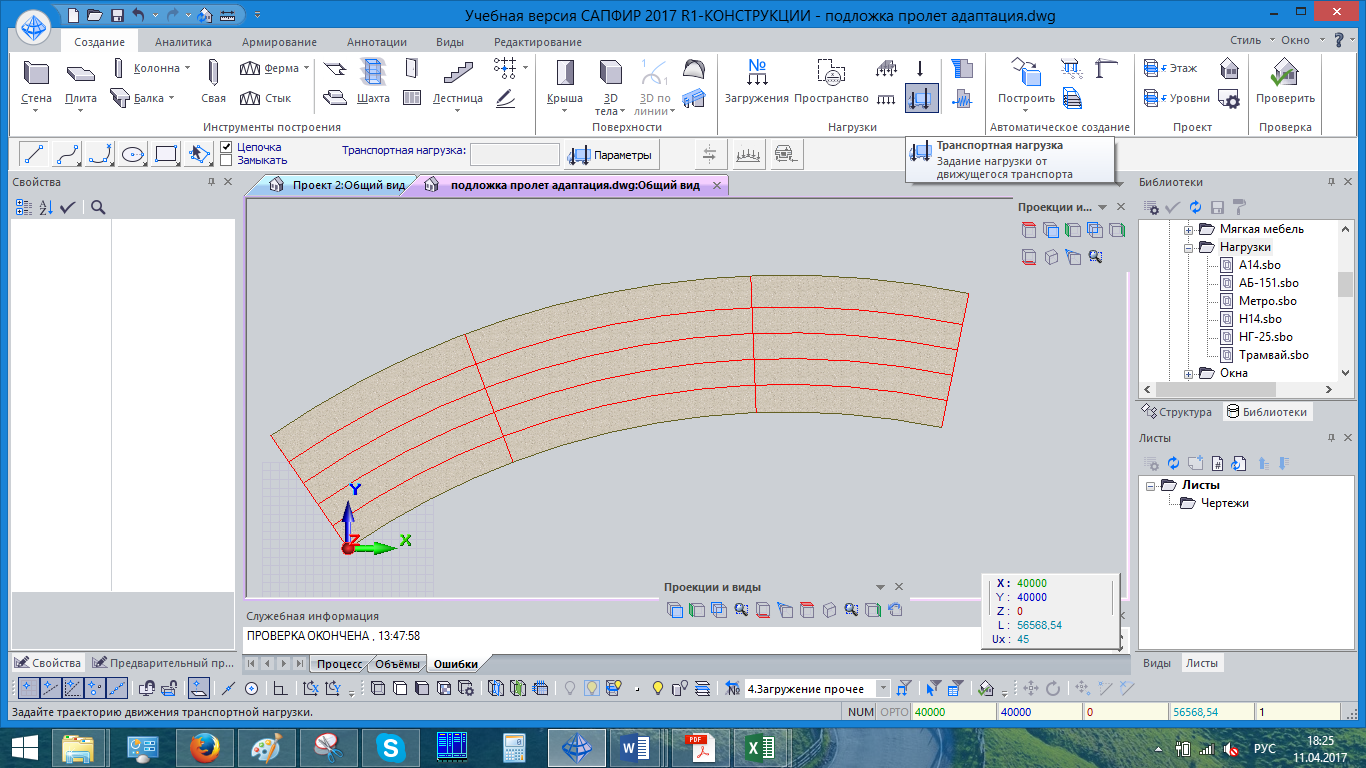Expand the Окна library folder
The height and width of the screenshot is (768, 1366).
pyautogui.click(x=1190, y=373)
